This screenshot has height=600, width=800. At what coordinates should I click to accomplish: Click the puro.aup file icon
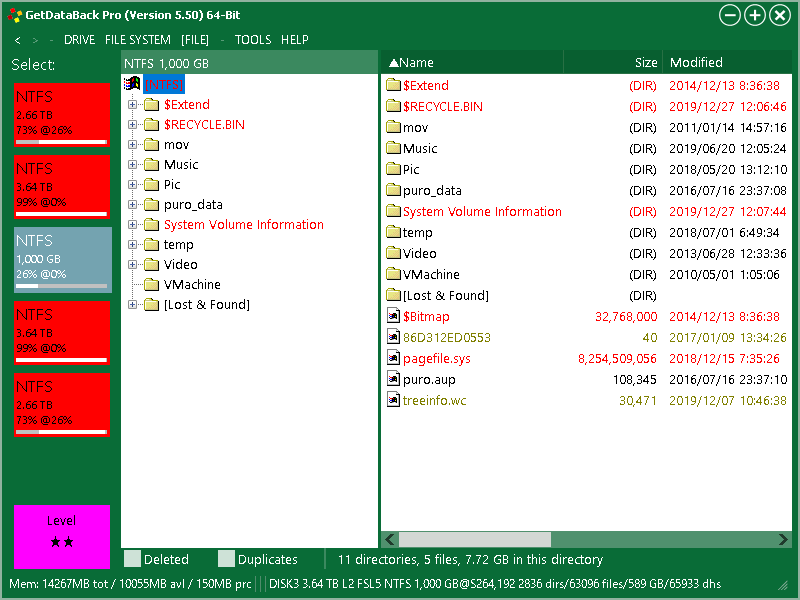[393, 379]
